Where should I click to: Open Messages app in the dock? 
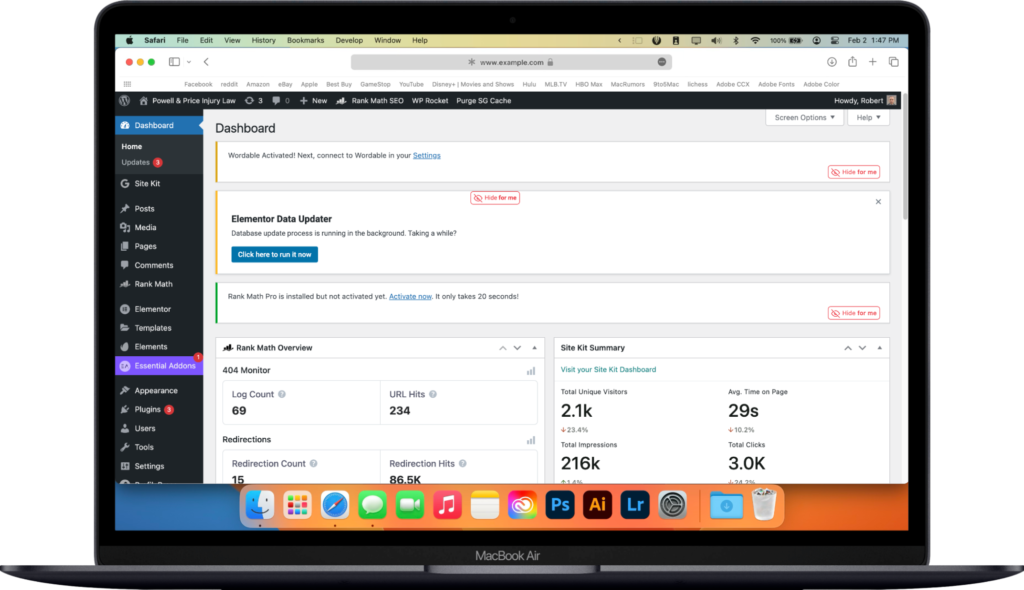pos(372,506)
